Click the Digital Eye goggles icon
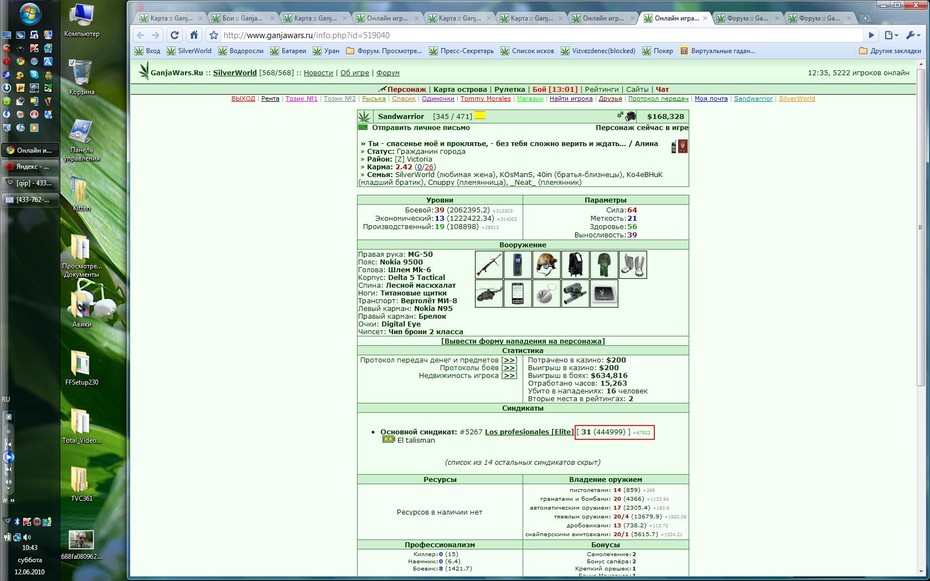The width and height of the screenshot is (930, 581). coord(575,293)
